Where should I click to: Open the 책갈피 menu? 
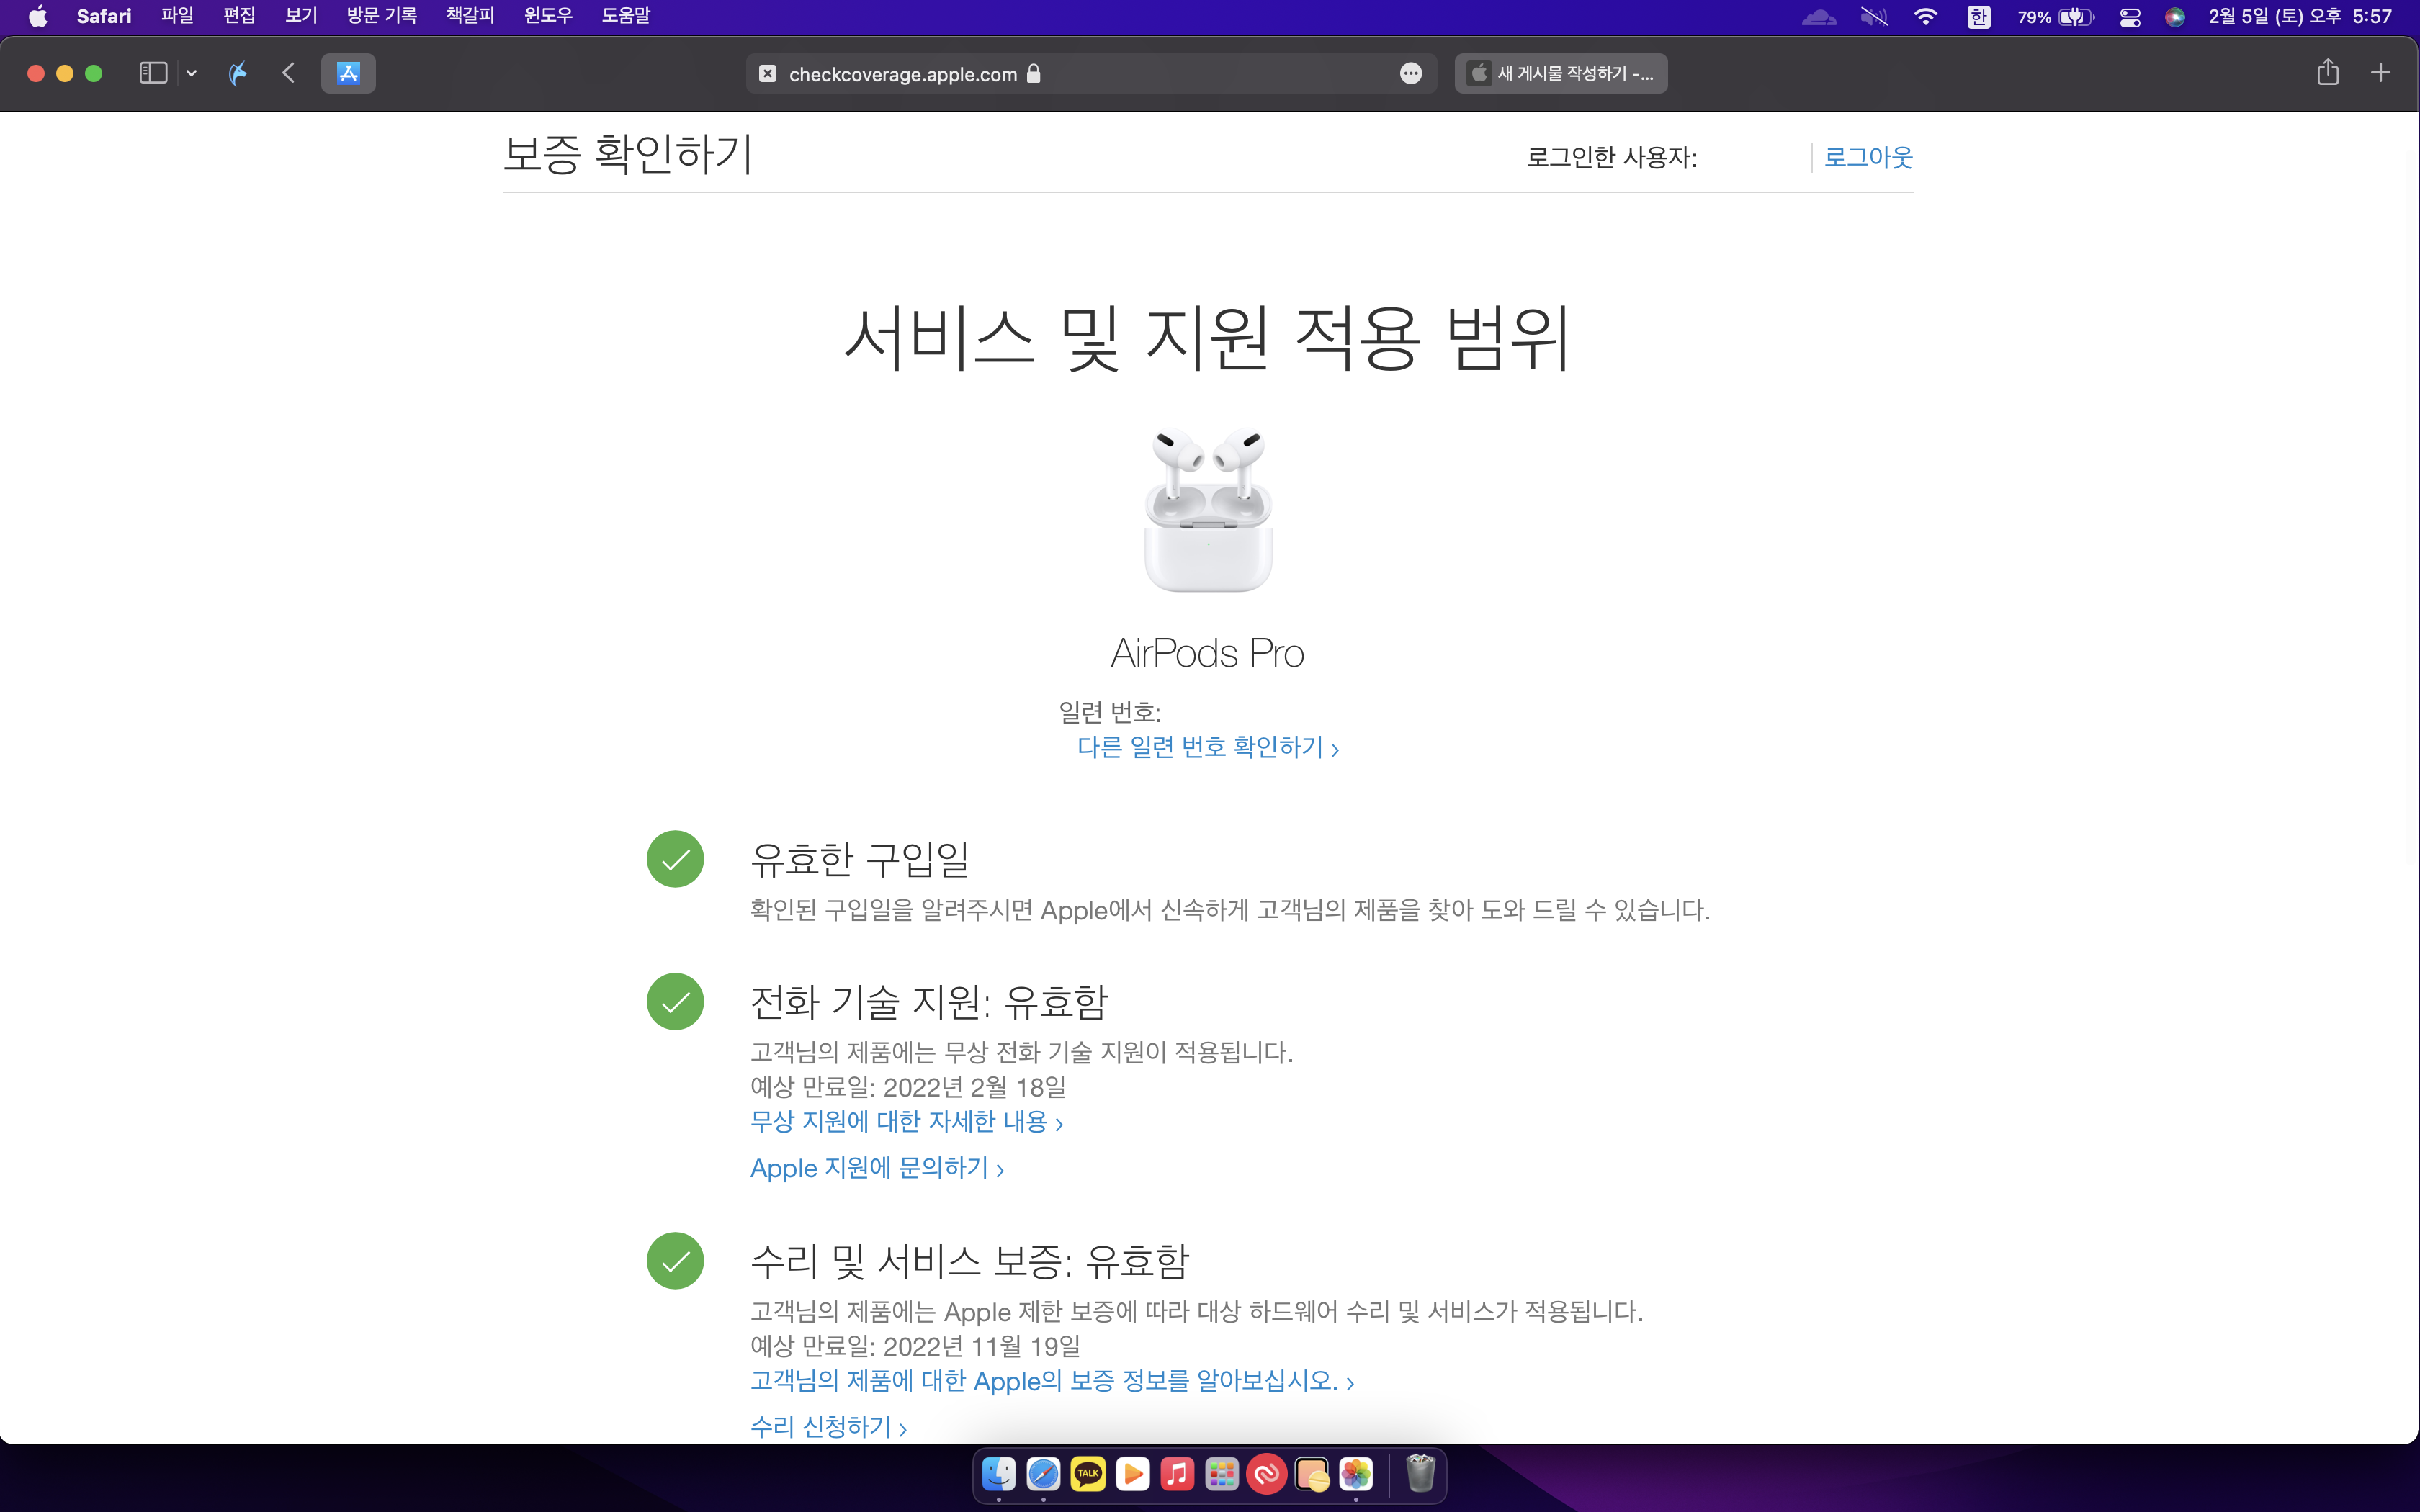coord(470,16)
